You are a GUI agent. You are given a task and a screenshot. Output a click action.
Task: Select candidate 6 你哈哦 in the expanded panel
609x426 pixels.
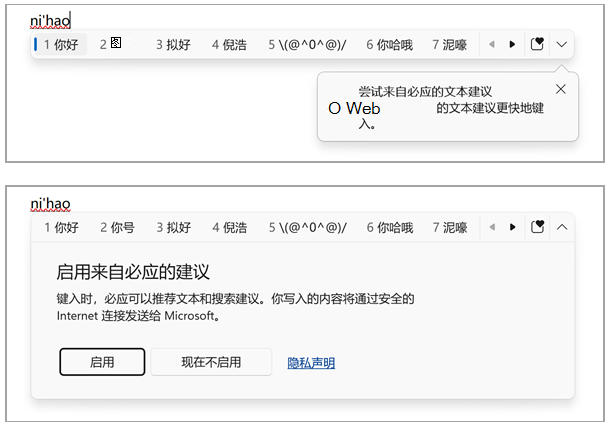pos(389,227)
